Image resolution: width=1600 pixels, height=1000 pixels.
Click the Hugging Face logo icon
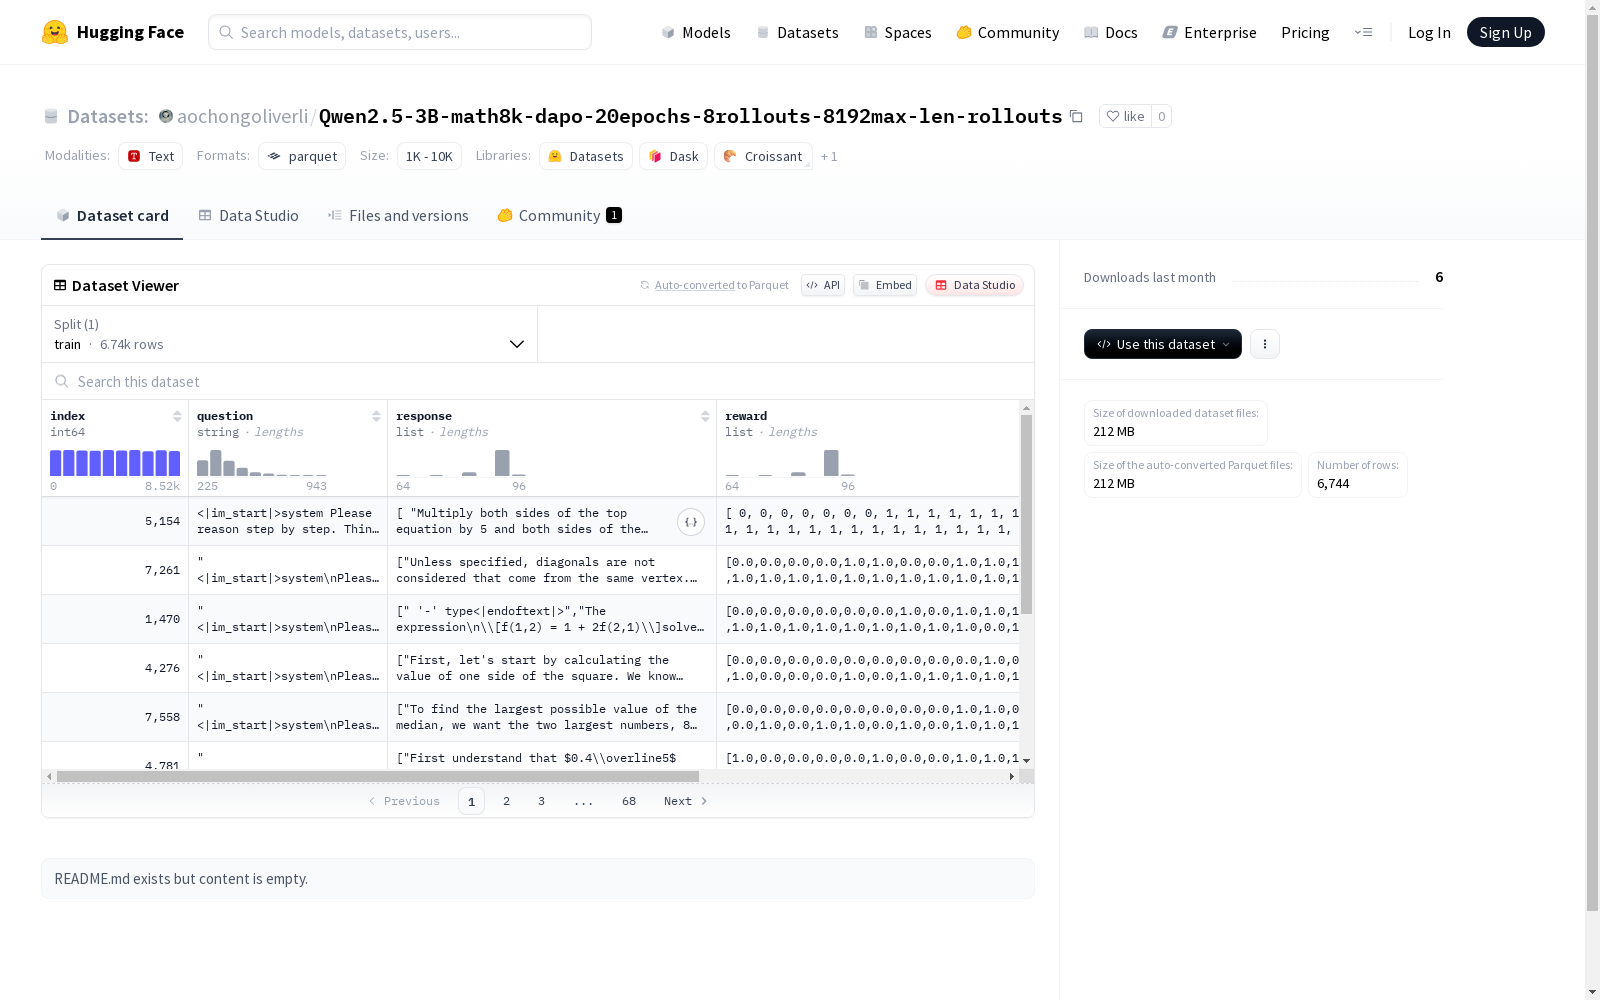(55, 32)
